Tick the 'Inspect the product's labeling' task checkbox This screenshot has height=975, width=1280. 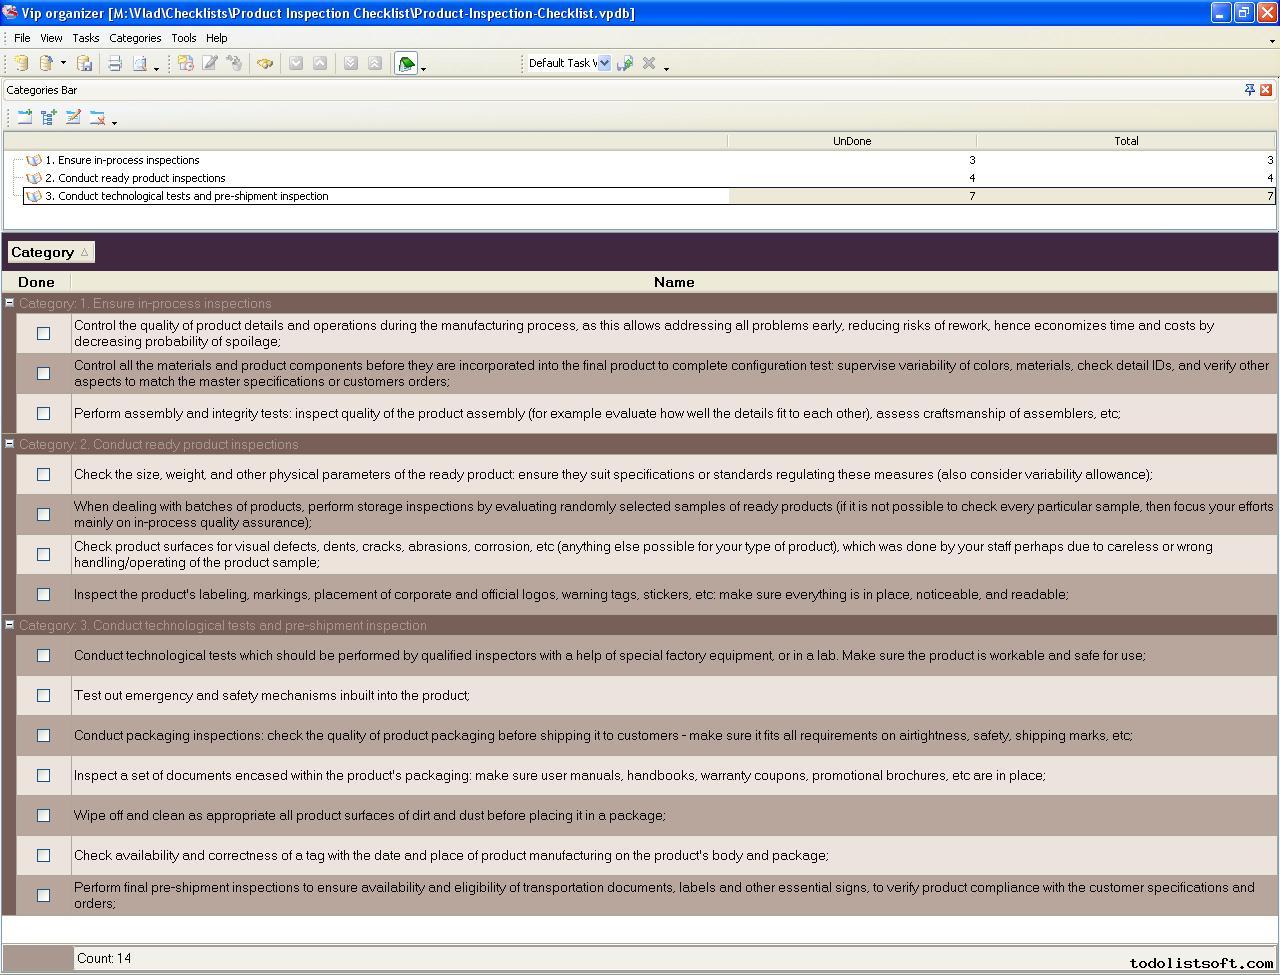43,594
